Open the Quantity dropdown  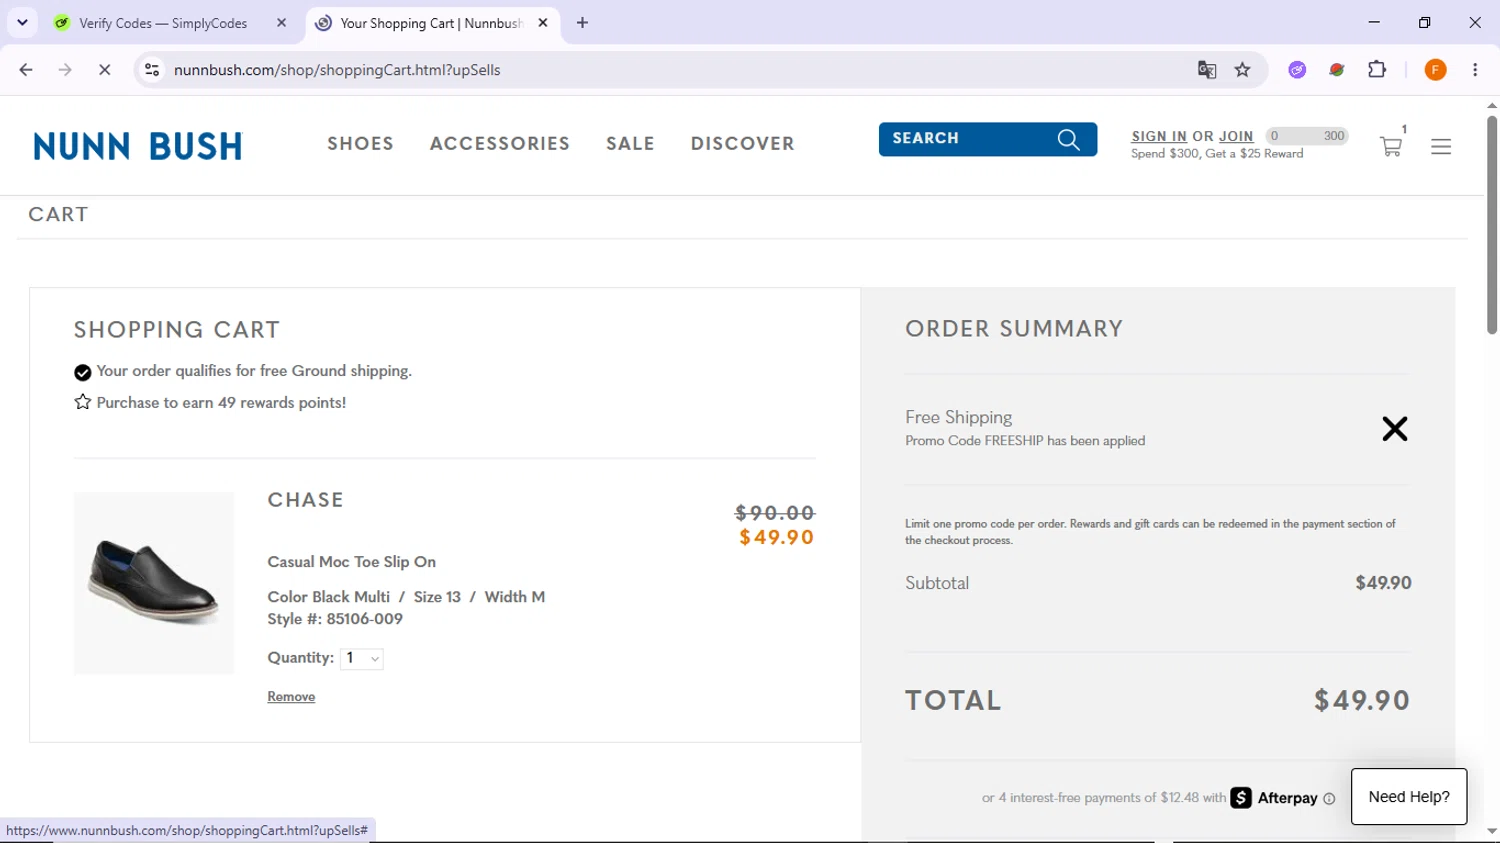pyautogui.click(x=362, y=658)
